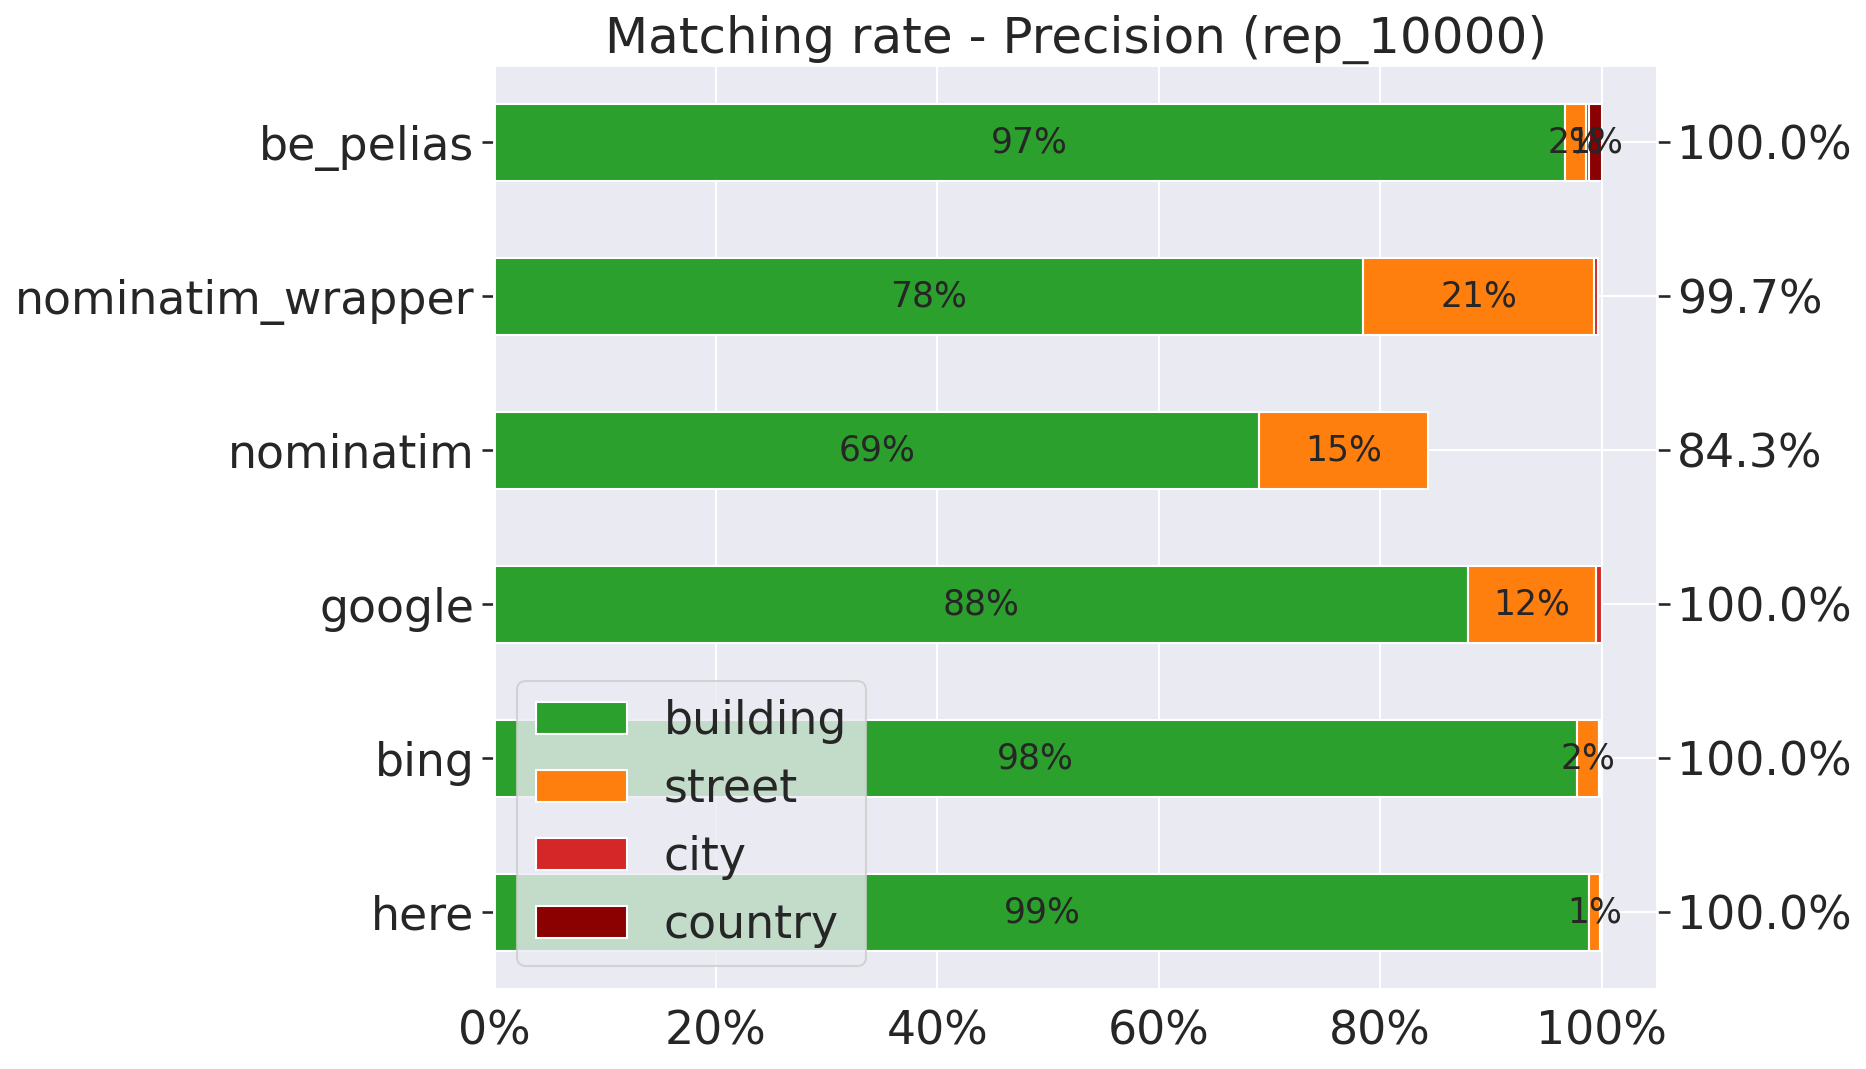Viewport: 1866px width, 1069px height.
Task: Select the 15% orange segment of the nominatim bar
Action: (x=1343, y=450)
